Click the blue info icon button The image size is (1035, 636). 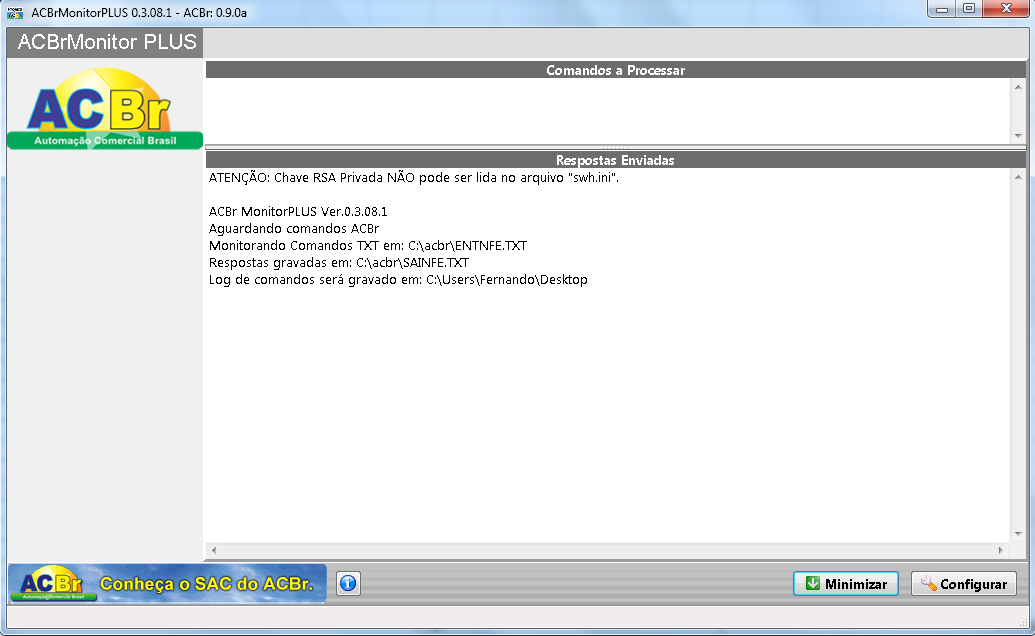tap(349, 583)
